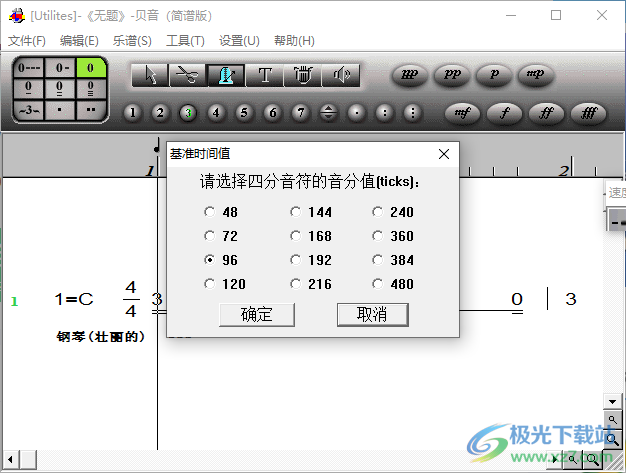Choose note number 7 button

(301, 113)
